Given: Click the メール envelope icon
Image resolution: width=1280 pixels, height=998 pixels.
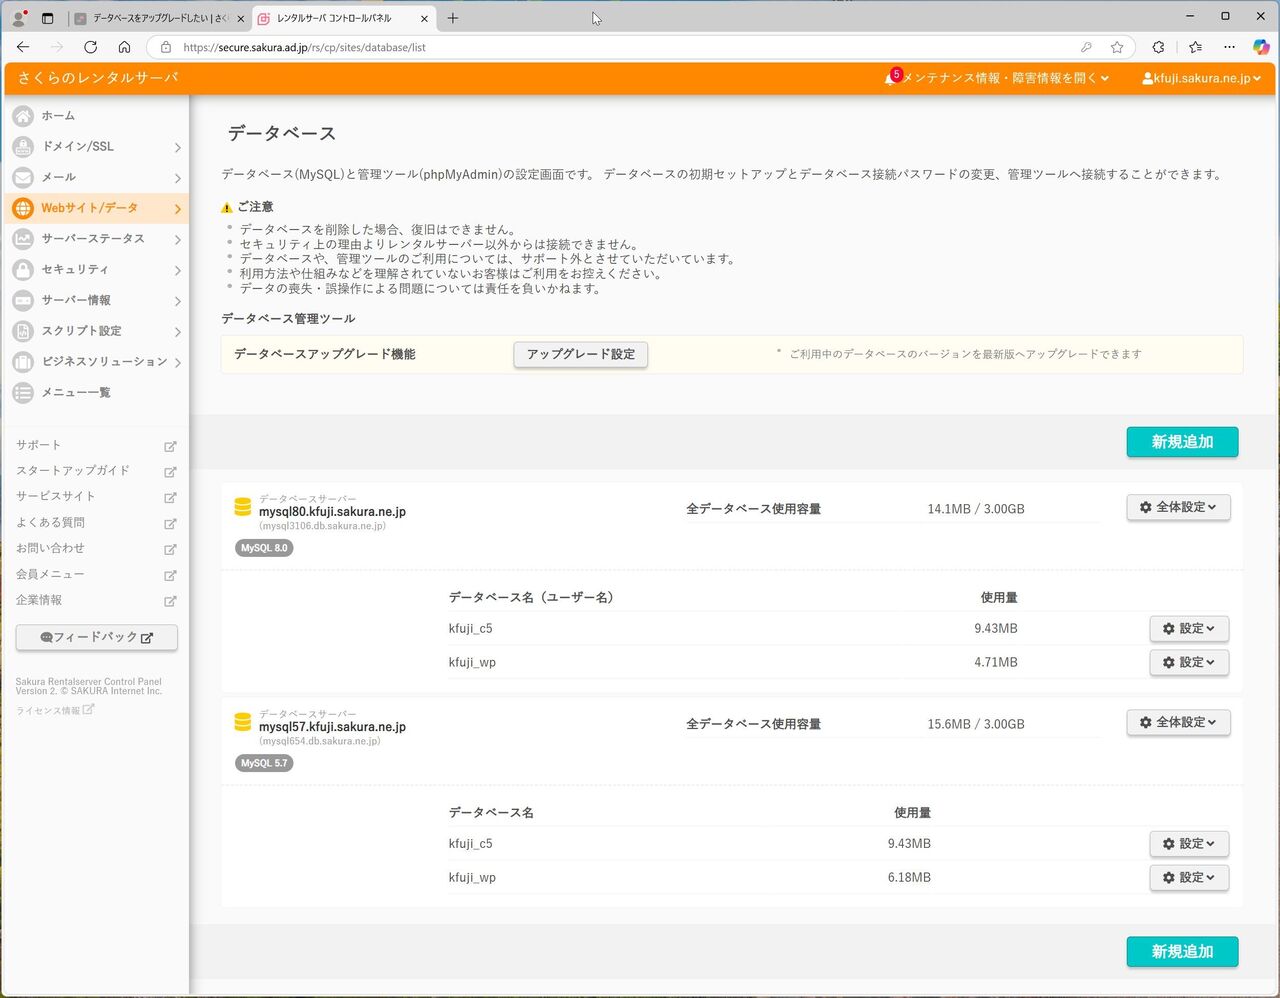Looking at the screenshot, I should [23, 177].
